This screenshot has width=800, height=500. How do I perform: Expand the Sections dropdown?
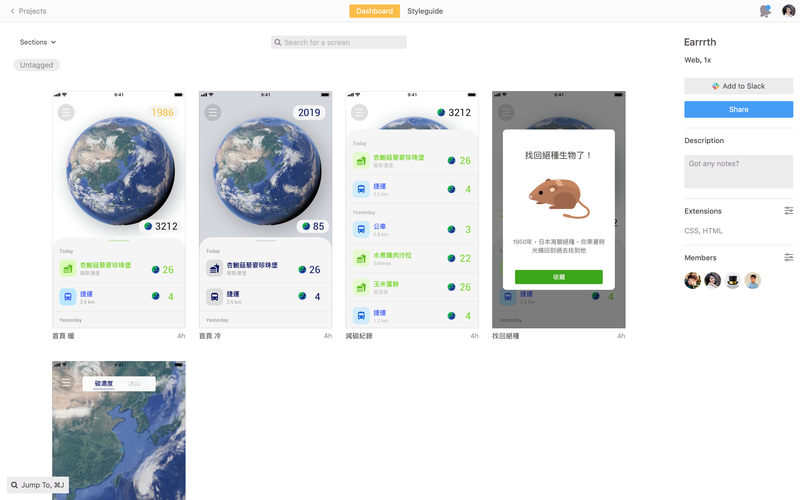(38, 42)
